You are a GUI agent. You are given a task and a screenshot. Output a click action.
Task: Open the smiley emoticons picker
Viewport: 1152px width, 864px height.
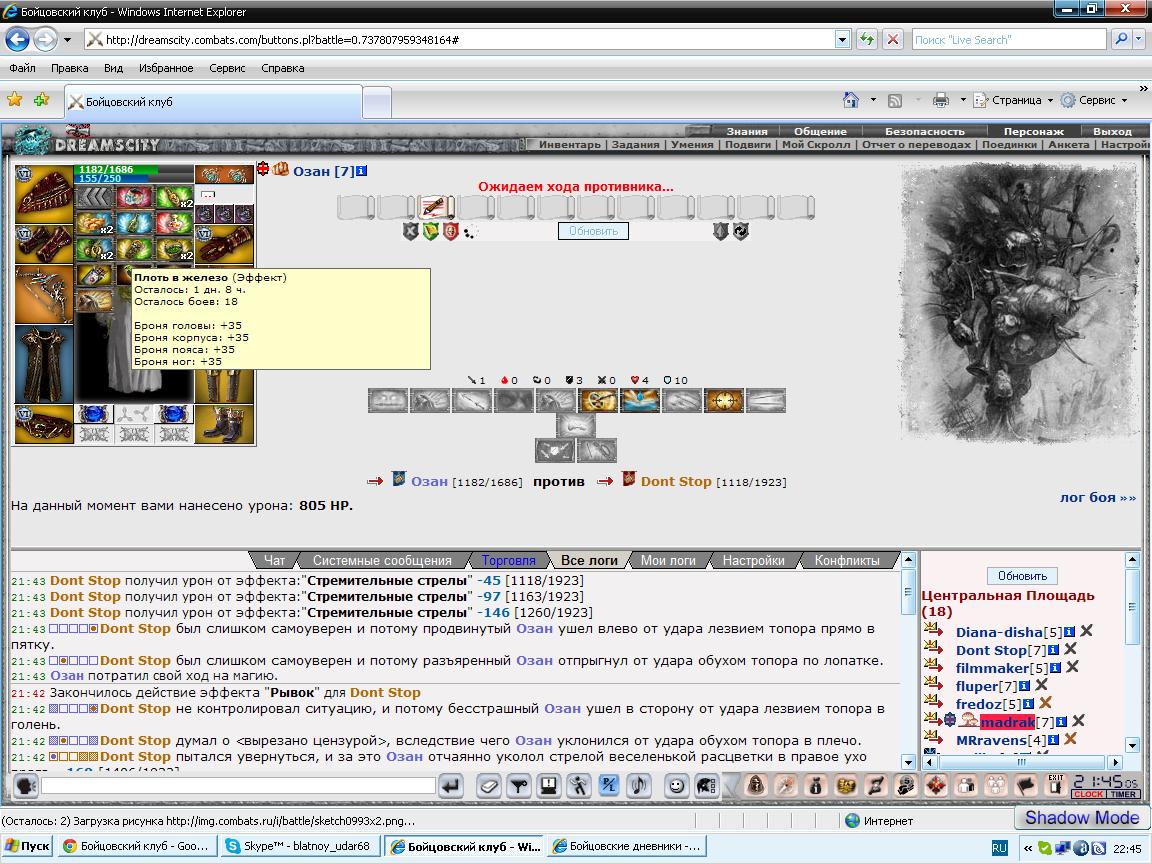[x=676, y=786]
